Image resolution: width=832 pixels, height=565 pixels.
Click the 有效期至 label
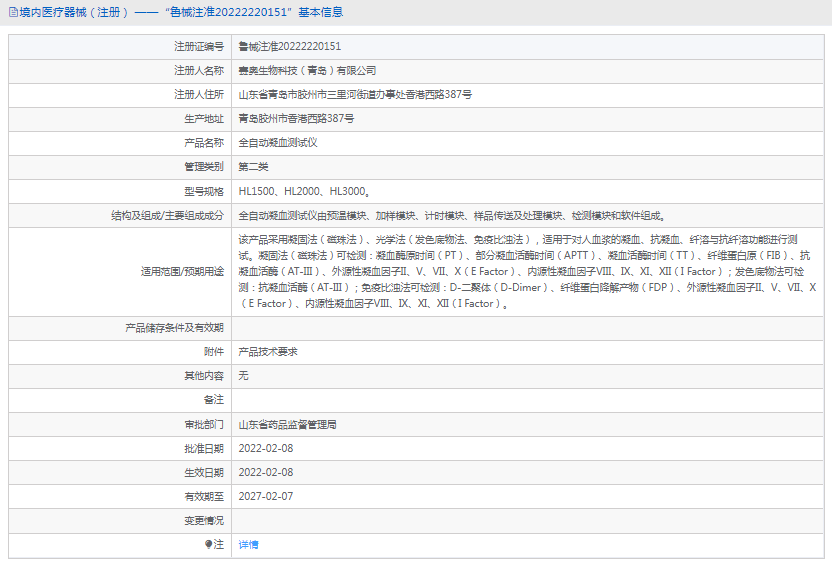coord(204,497)
